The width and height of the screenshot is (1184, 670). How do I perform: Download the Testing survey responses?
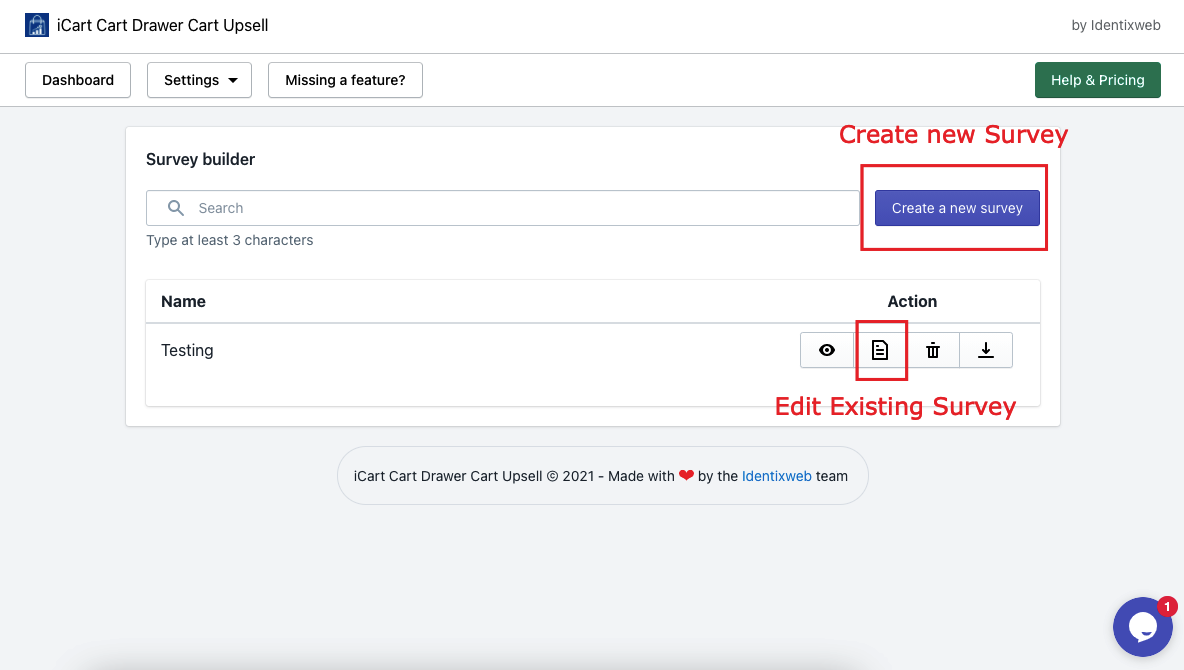[986, 350]
